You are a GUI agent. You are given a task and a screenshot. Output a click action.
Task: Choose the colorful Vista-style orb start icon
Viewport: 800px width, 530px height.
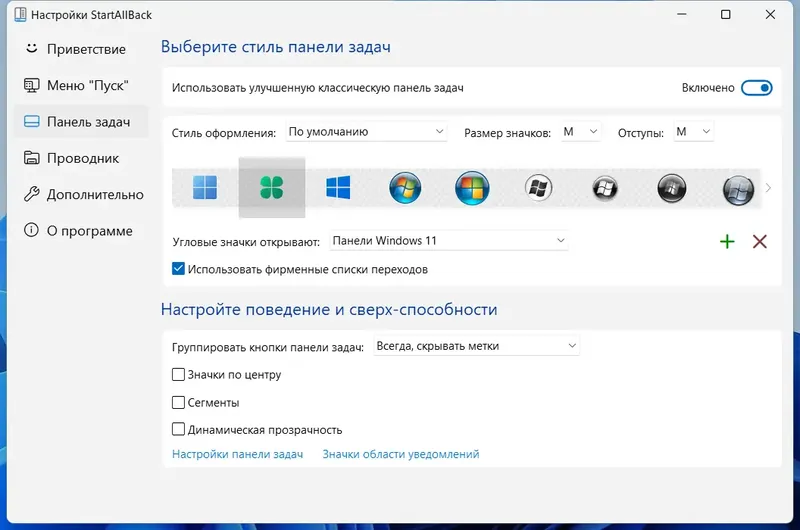click(472, 188)
